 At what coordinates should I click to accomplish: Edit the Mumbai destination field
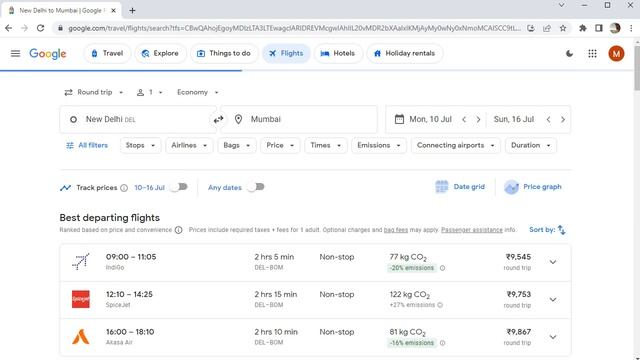pos(299,119)
